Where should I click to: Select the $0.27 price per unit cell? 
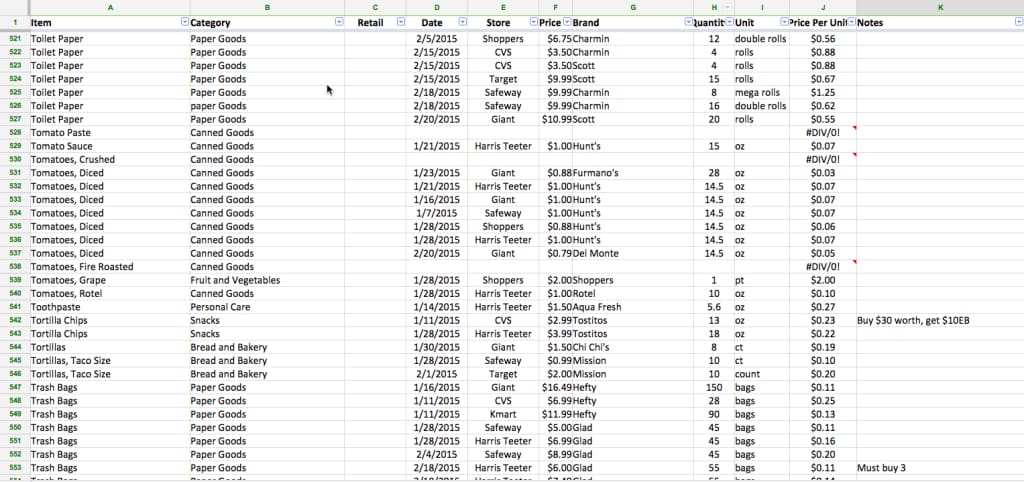pyautogui.click(x=823, y=307)
